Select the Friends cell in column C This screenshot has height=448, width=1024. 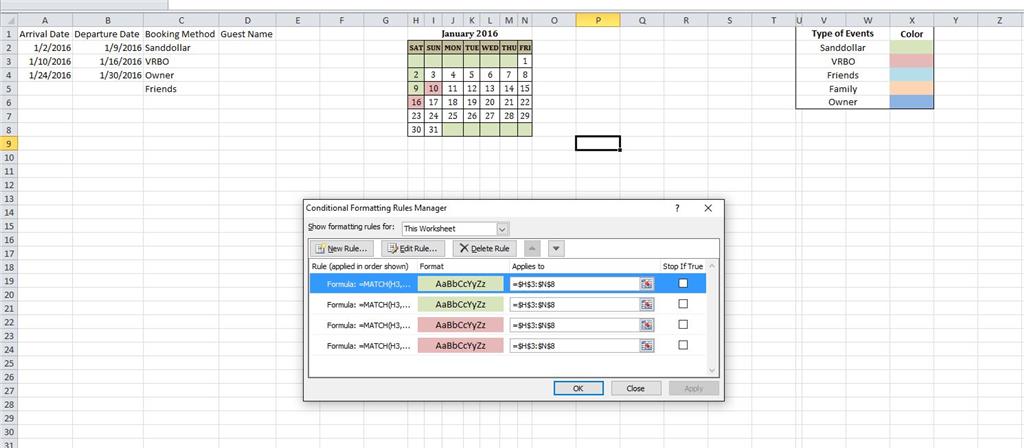181,89
